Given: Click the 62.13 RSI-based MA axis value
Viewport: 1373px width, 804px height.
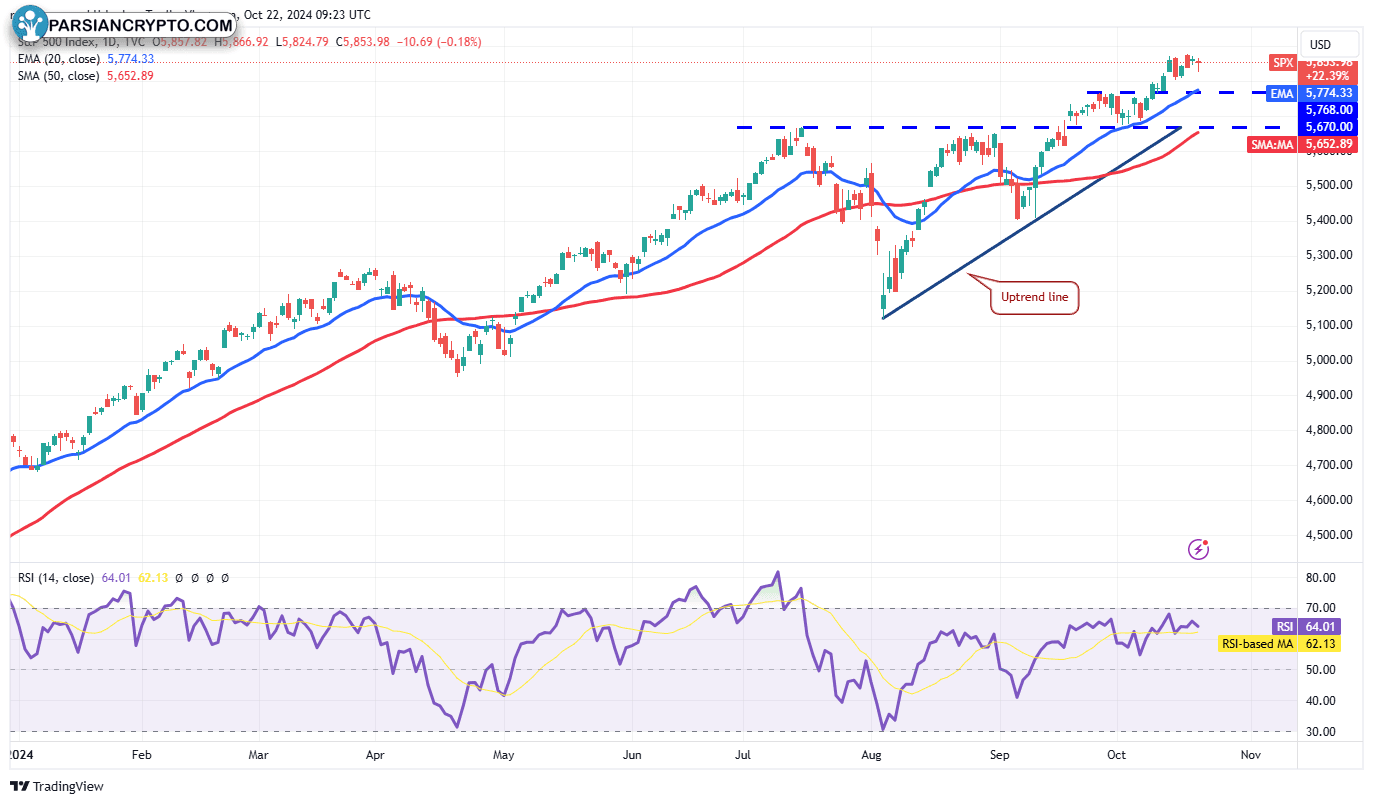Looking at the screenshot, I should [1320, 644].
